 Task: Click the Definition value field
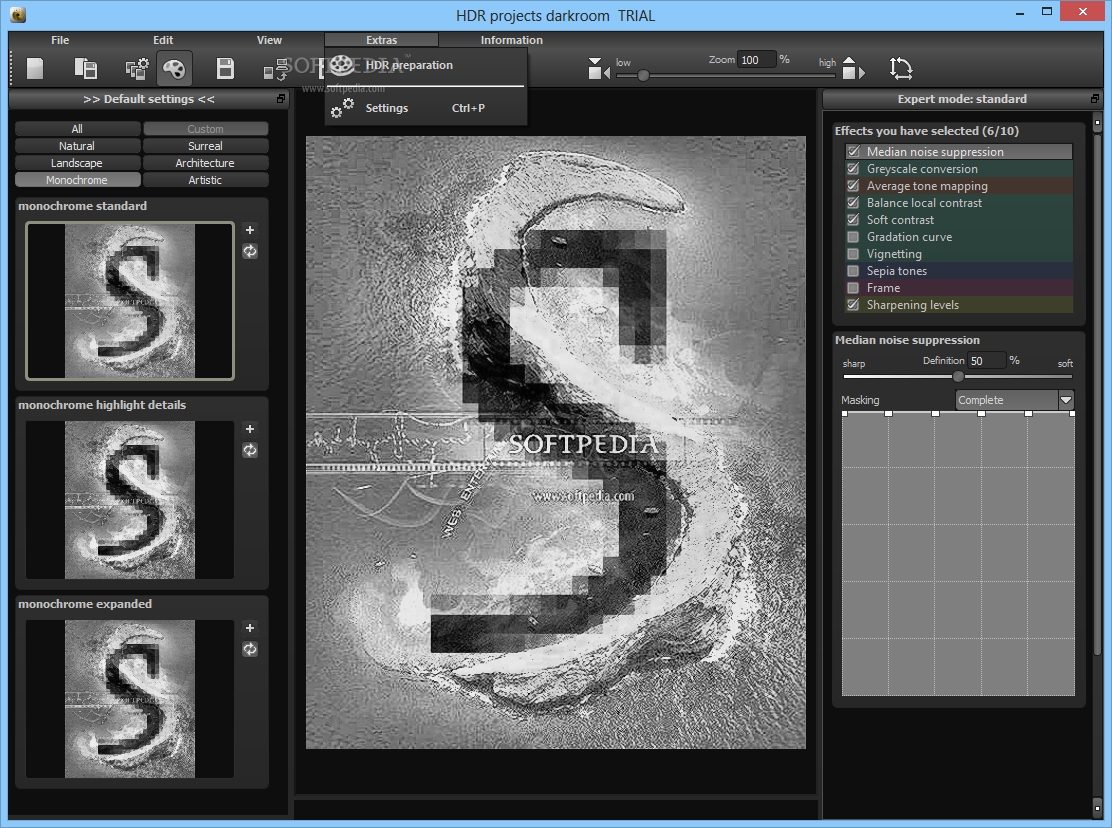click(x=986, y=361)
